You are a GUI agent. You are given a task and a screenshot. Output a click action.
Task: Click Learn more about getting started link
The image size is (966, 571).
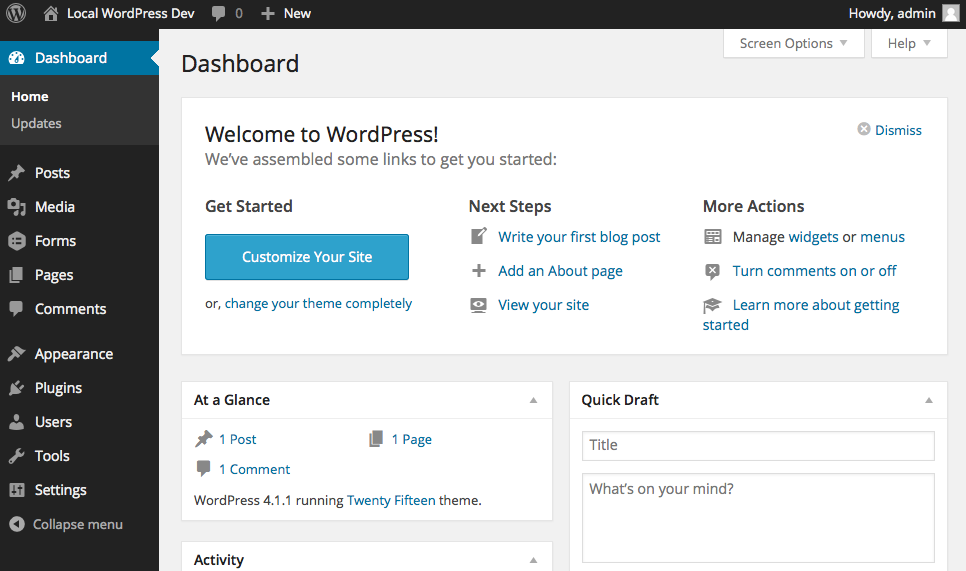(x=801, y=315)
